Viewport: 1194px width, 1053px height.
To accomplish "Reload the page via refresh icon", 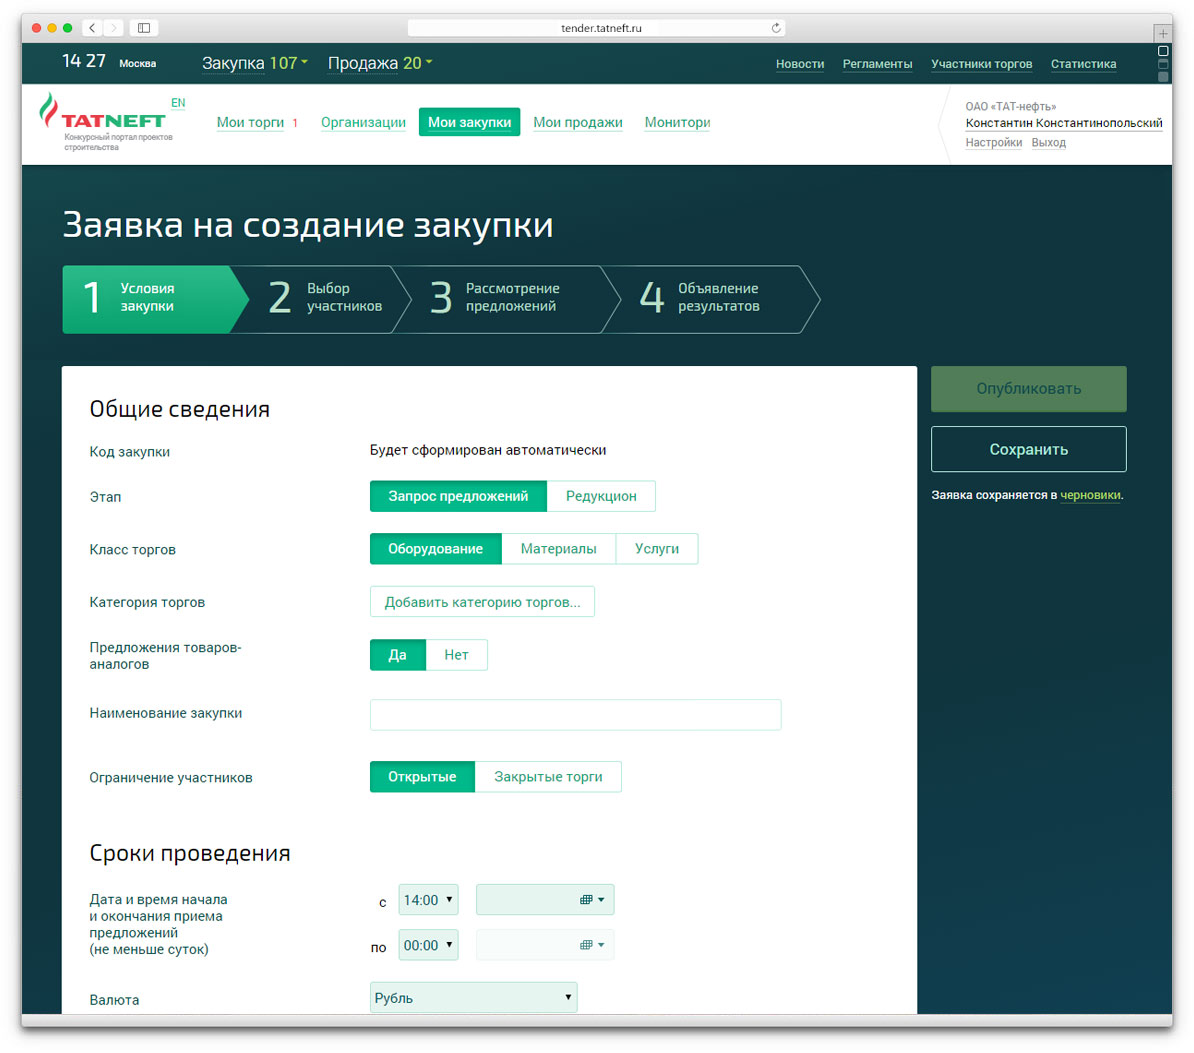I will click(776, 28).
